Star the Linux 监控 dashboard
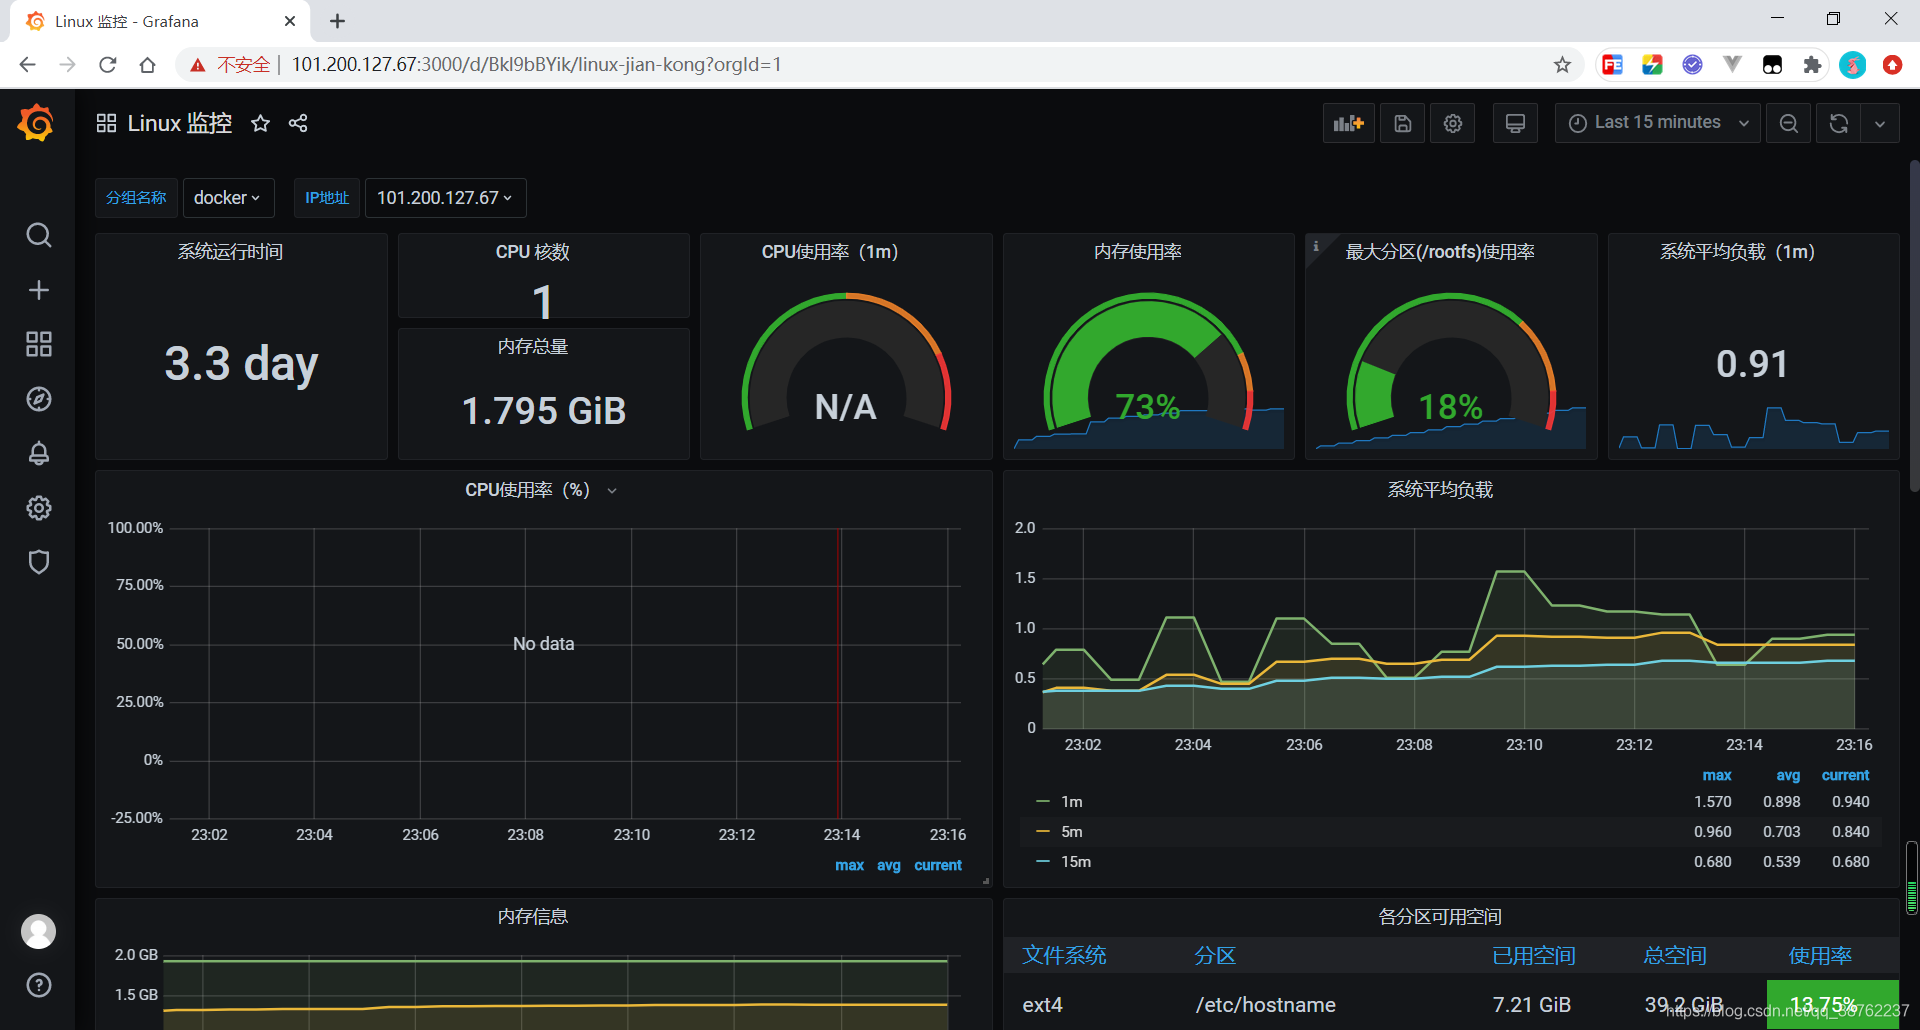Image resolution: width=1920 pixels, height=1030 pixels. click(260, 123)
